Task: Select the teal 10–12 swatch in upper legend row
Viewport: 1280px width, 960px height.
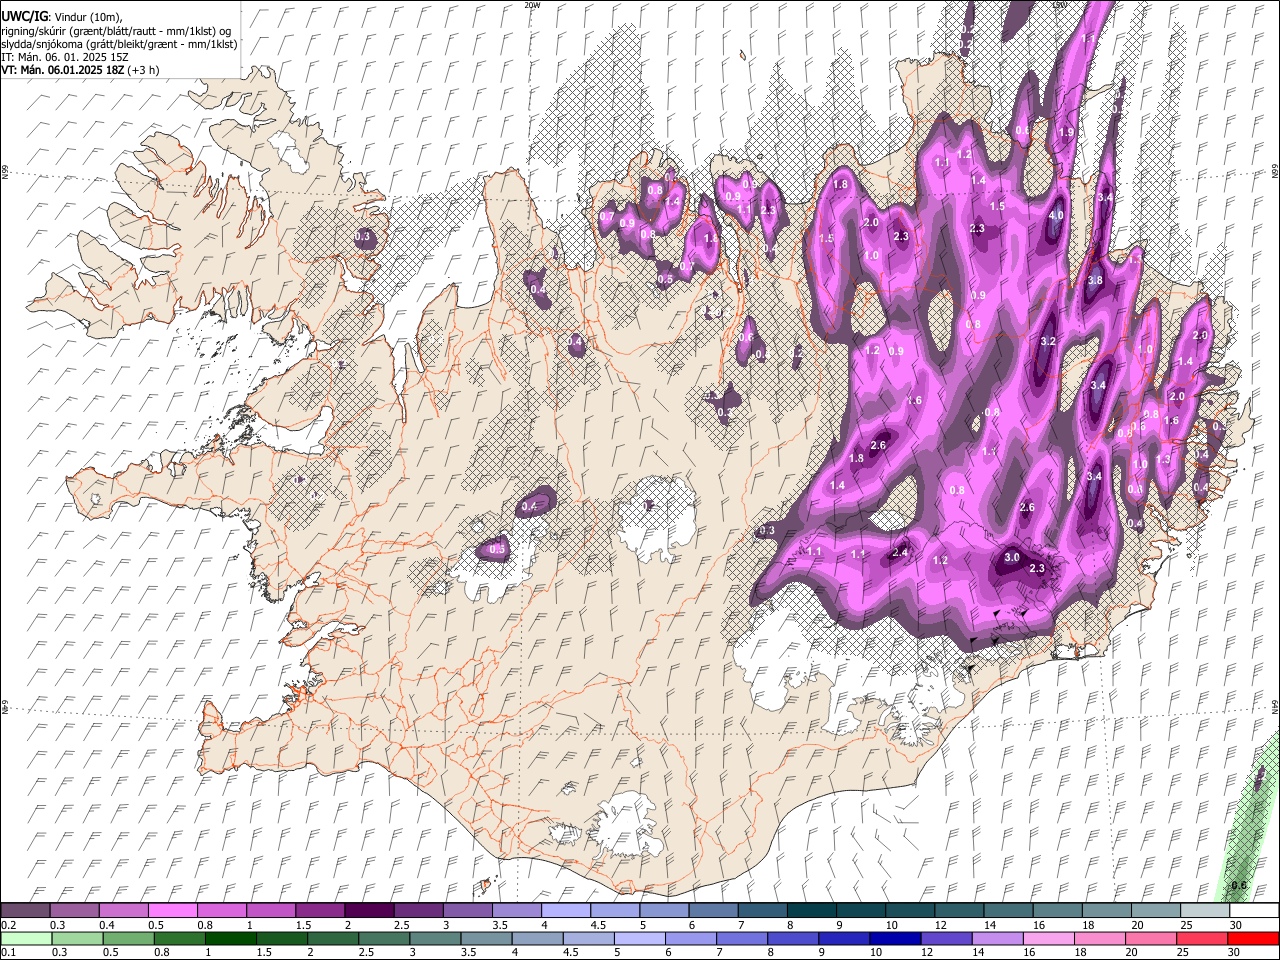Action: (910, 911)
